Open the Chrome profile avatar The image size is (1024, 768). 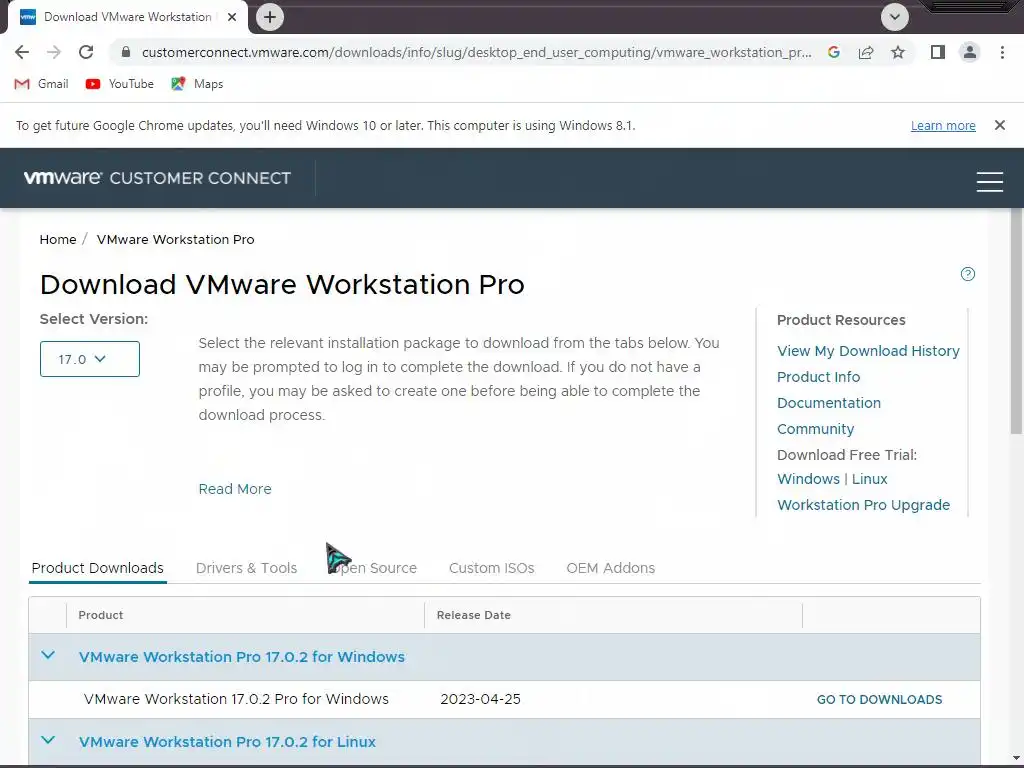[x=970, y=52]
